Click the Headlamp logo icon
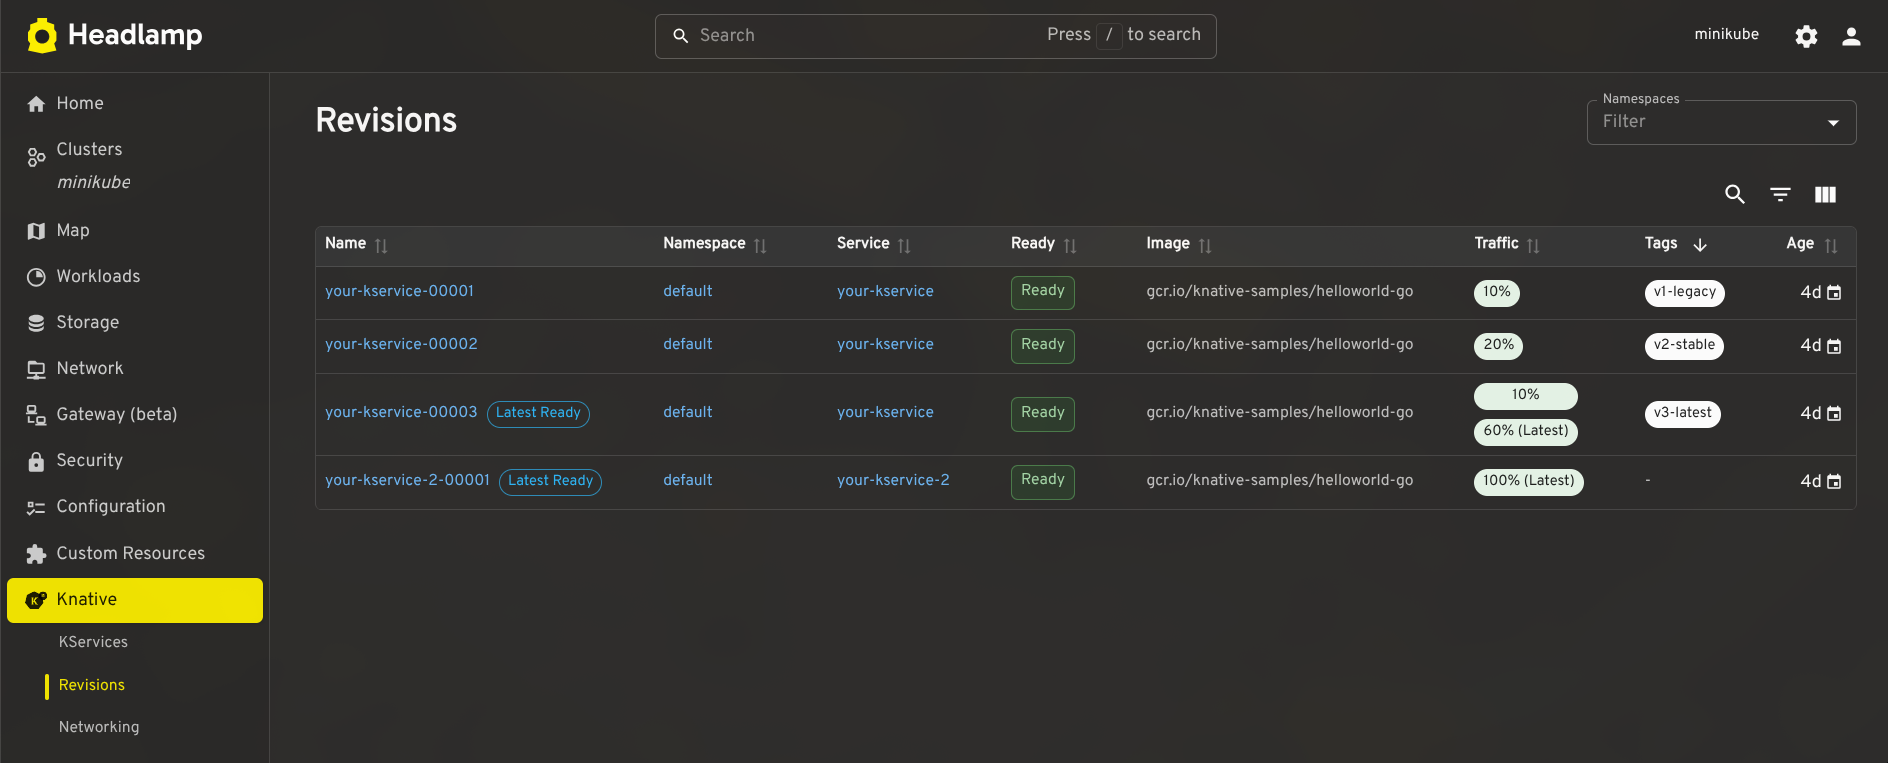Viewport: 1888px width, 763px height. (42, 35)
